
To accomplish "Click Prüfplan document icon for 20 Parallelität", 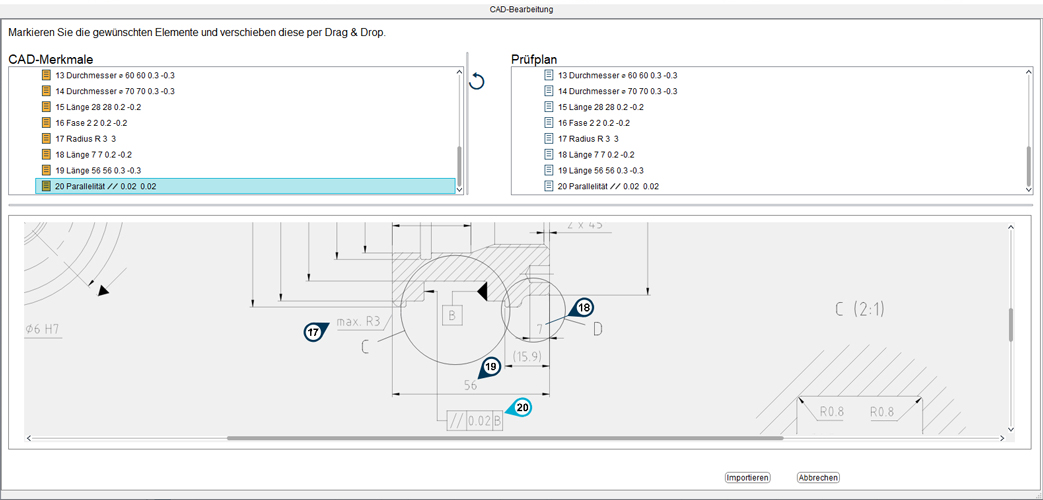I will (x=549, y=186).
